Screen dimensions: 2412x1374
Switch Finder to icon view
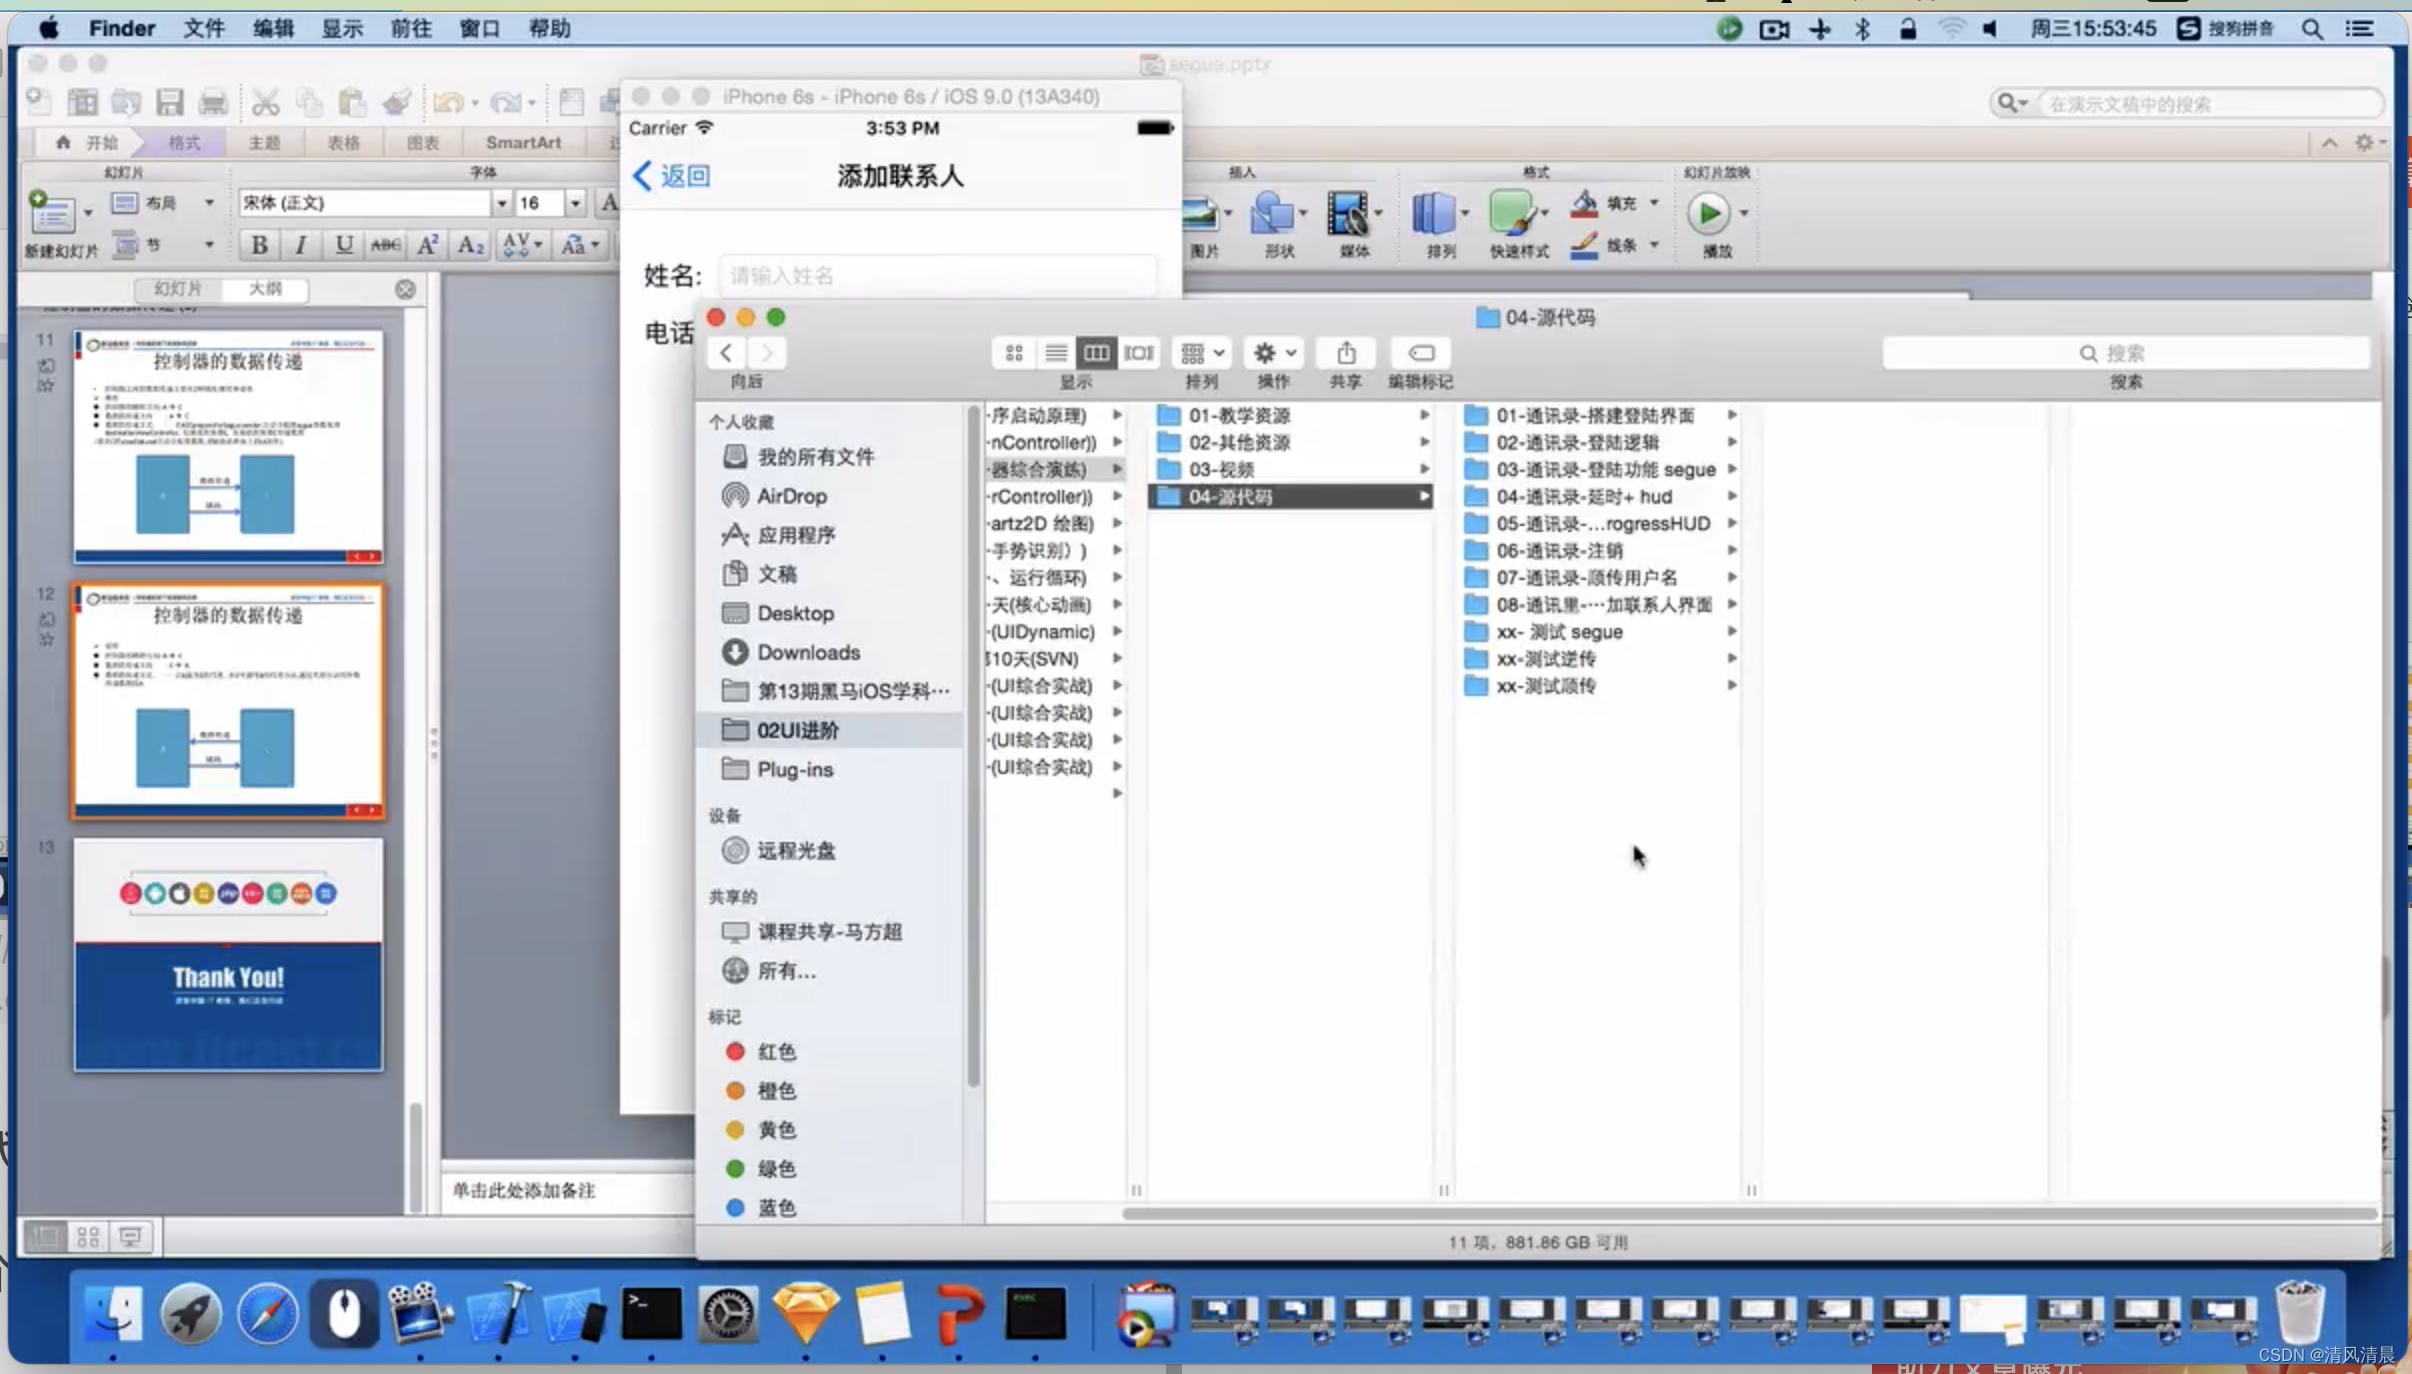point(1014,353)
